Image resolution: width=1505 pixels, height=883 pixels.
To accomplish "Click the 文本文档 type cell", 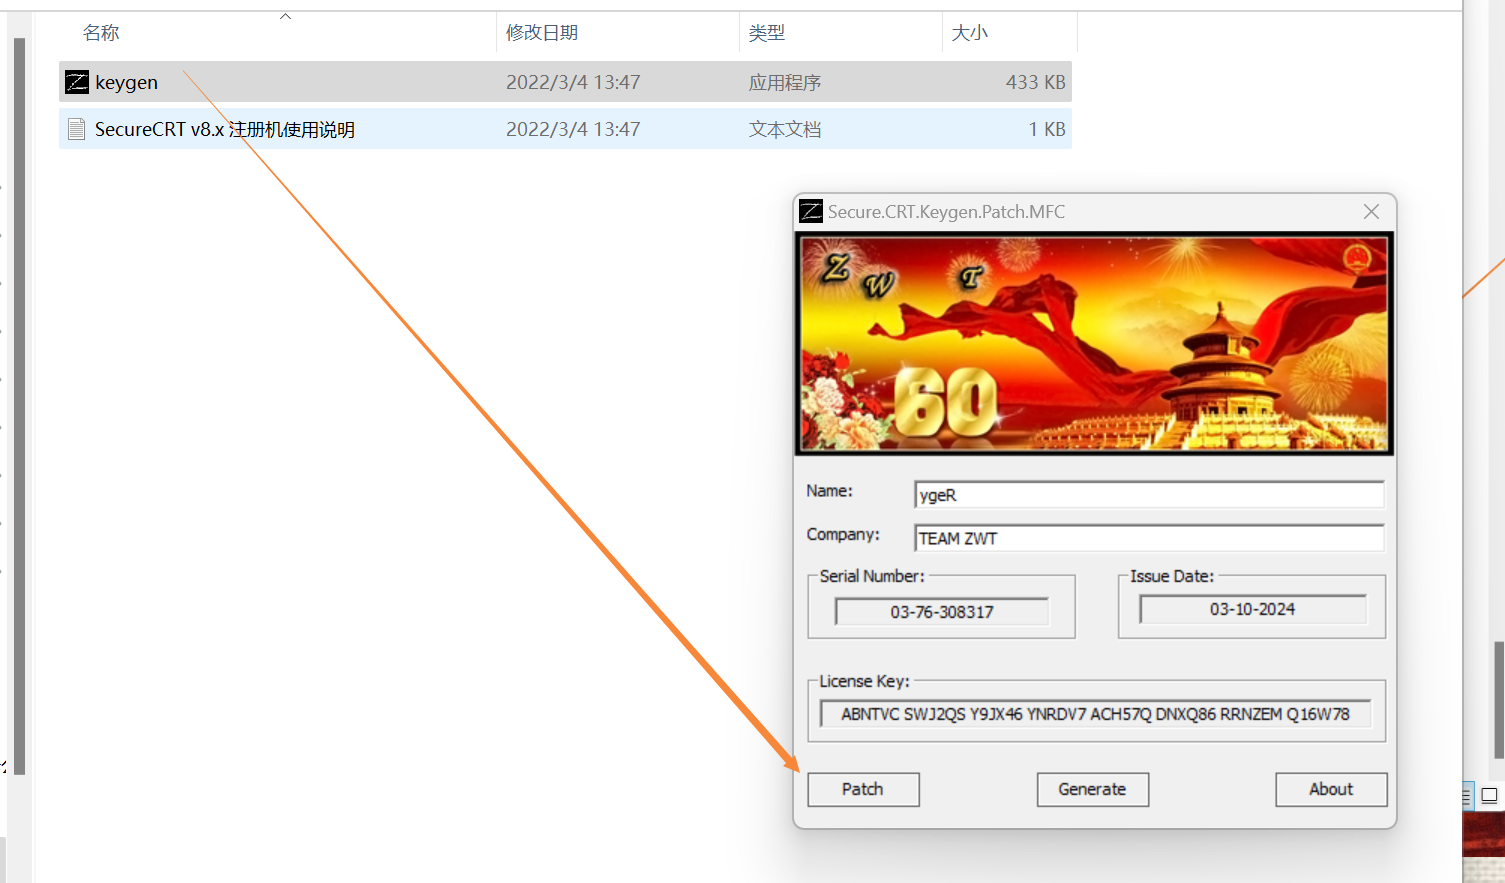I will click(785, 129).
